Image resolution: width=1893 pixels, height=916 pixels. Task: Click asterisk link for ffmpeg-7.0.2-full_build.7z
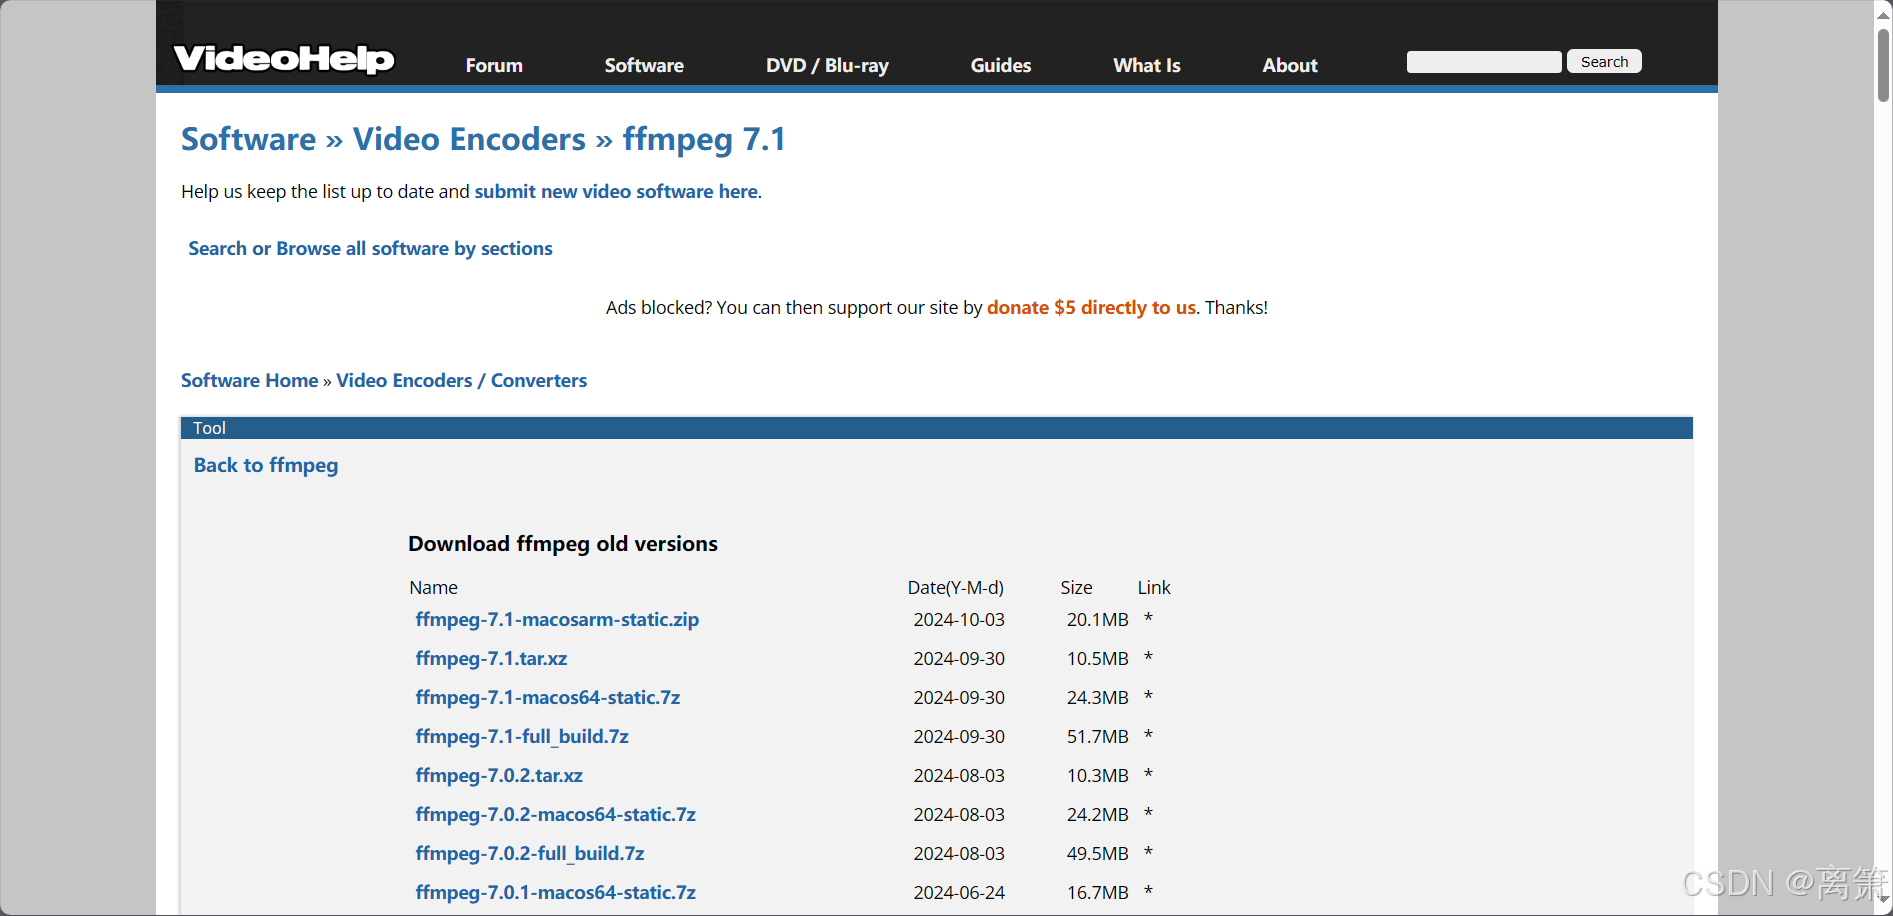1148,852
